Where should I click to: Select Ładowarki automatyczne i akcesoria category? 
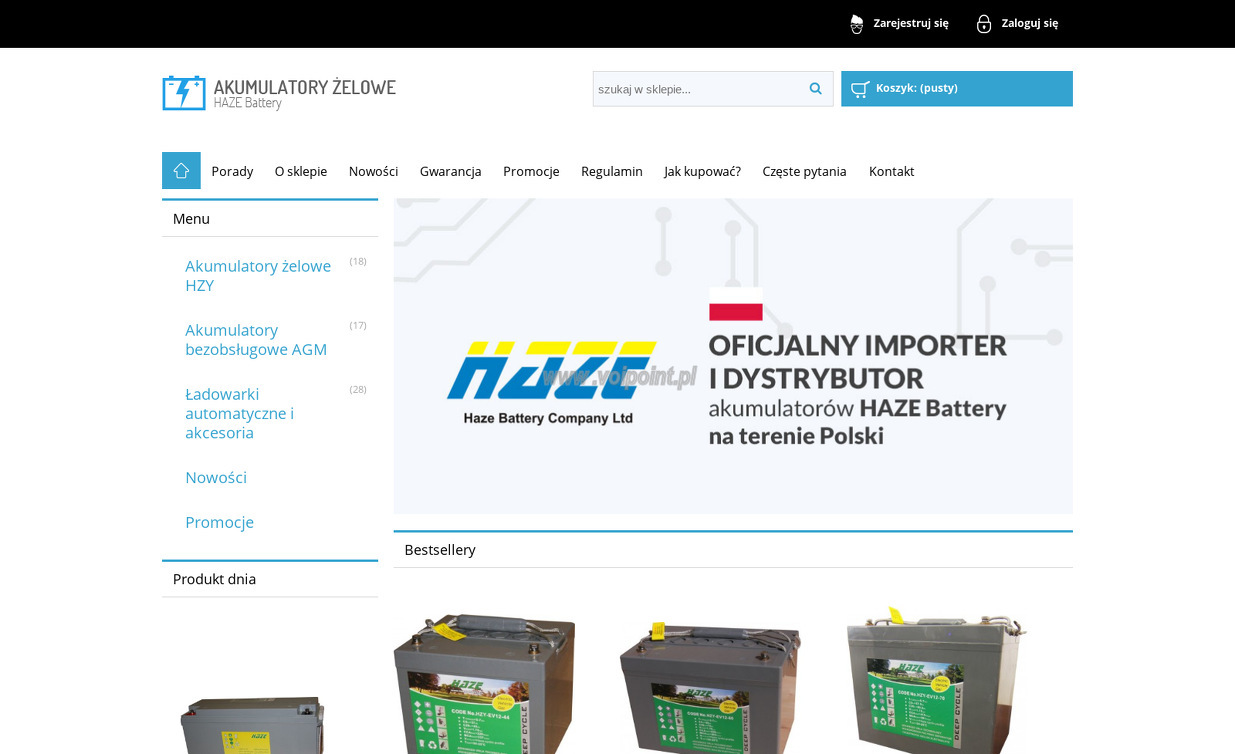coord(240,413)
